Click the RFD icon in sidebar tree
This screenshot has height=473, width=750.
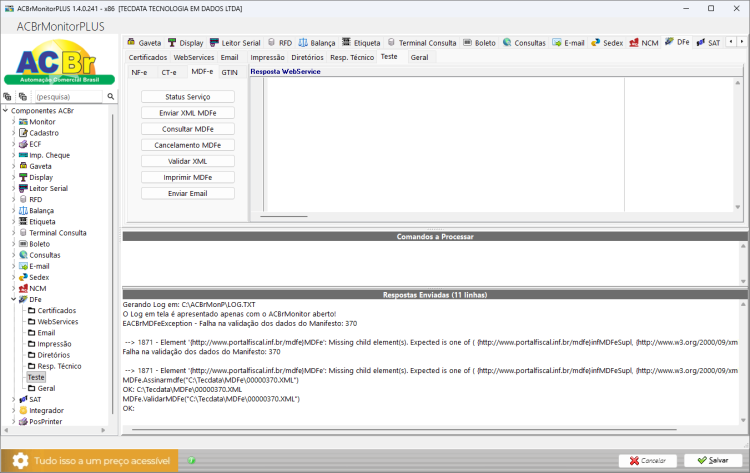pyautogui.click(x=23, y=199)
